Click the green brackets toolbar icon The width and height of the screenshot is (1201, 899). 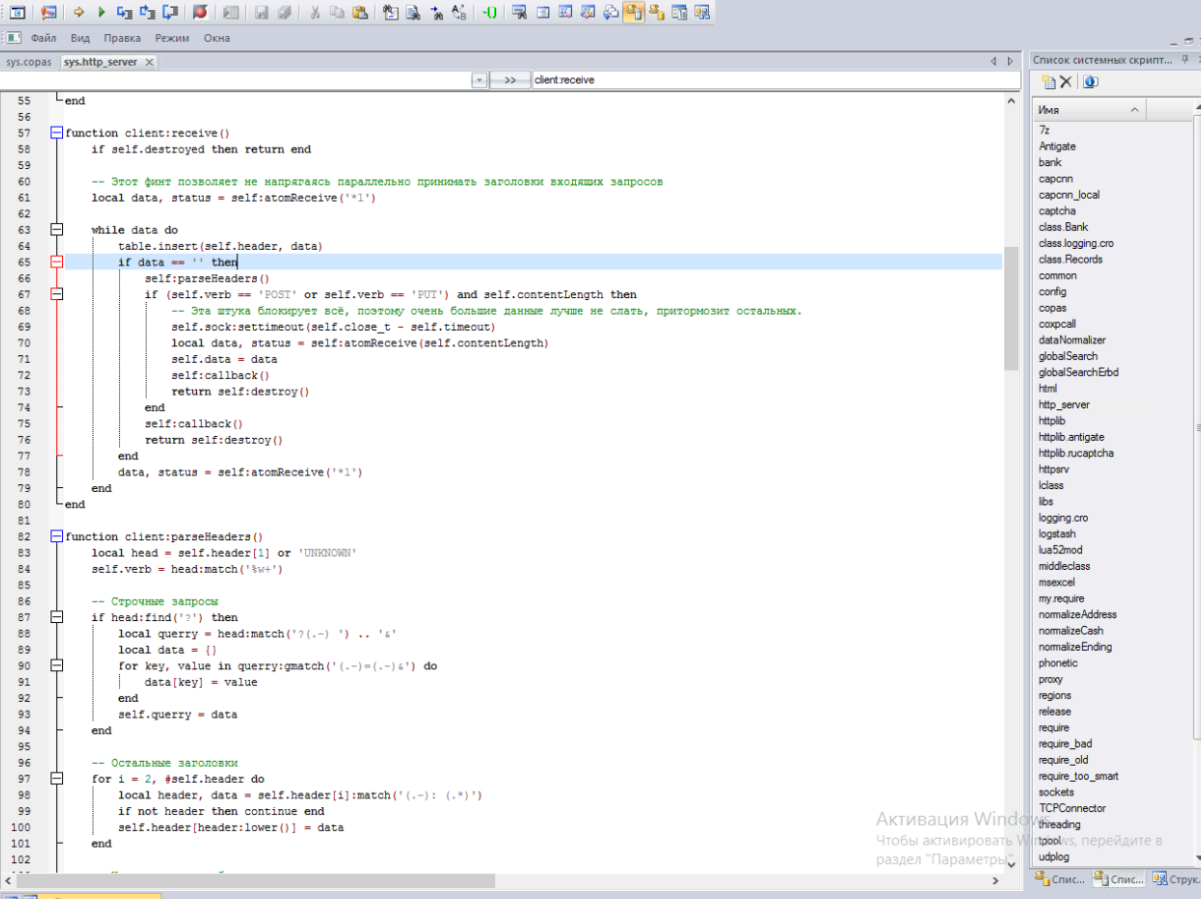pos(489,12)
